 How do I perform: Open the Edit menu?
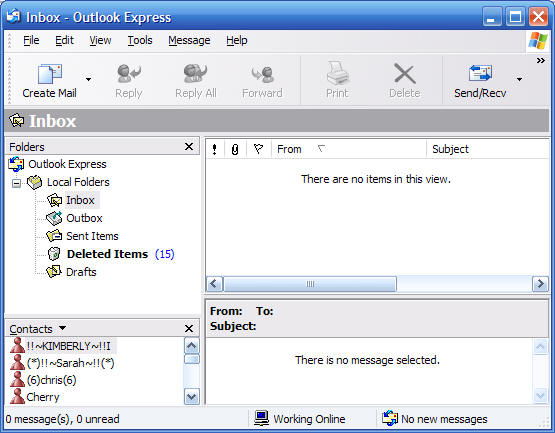pyautogui.click(x=64, y=40)
